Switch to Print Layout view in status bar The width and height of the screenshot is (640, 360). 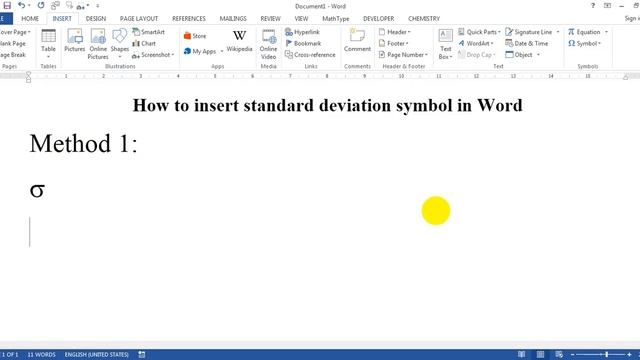pyautogui.click(x=540, y=354)
